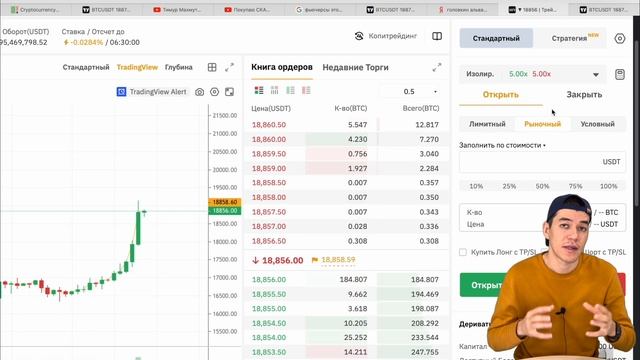Switch to the Google browser tab
This screenshot has width=640, height=360.
[320, 10]
